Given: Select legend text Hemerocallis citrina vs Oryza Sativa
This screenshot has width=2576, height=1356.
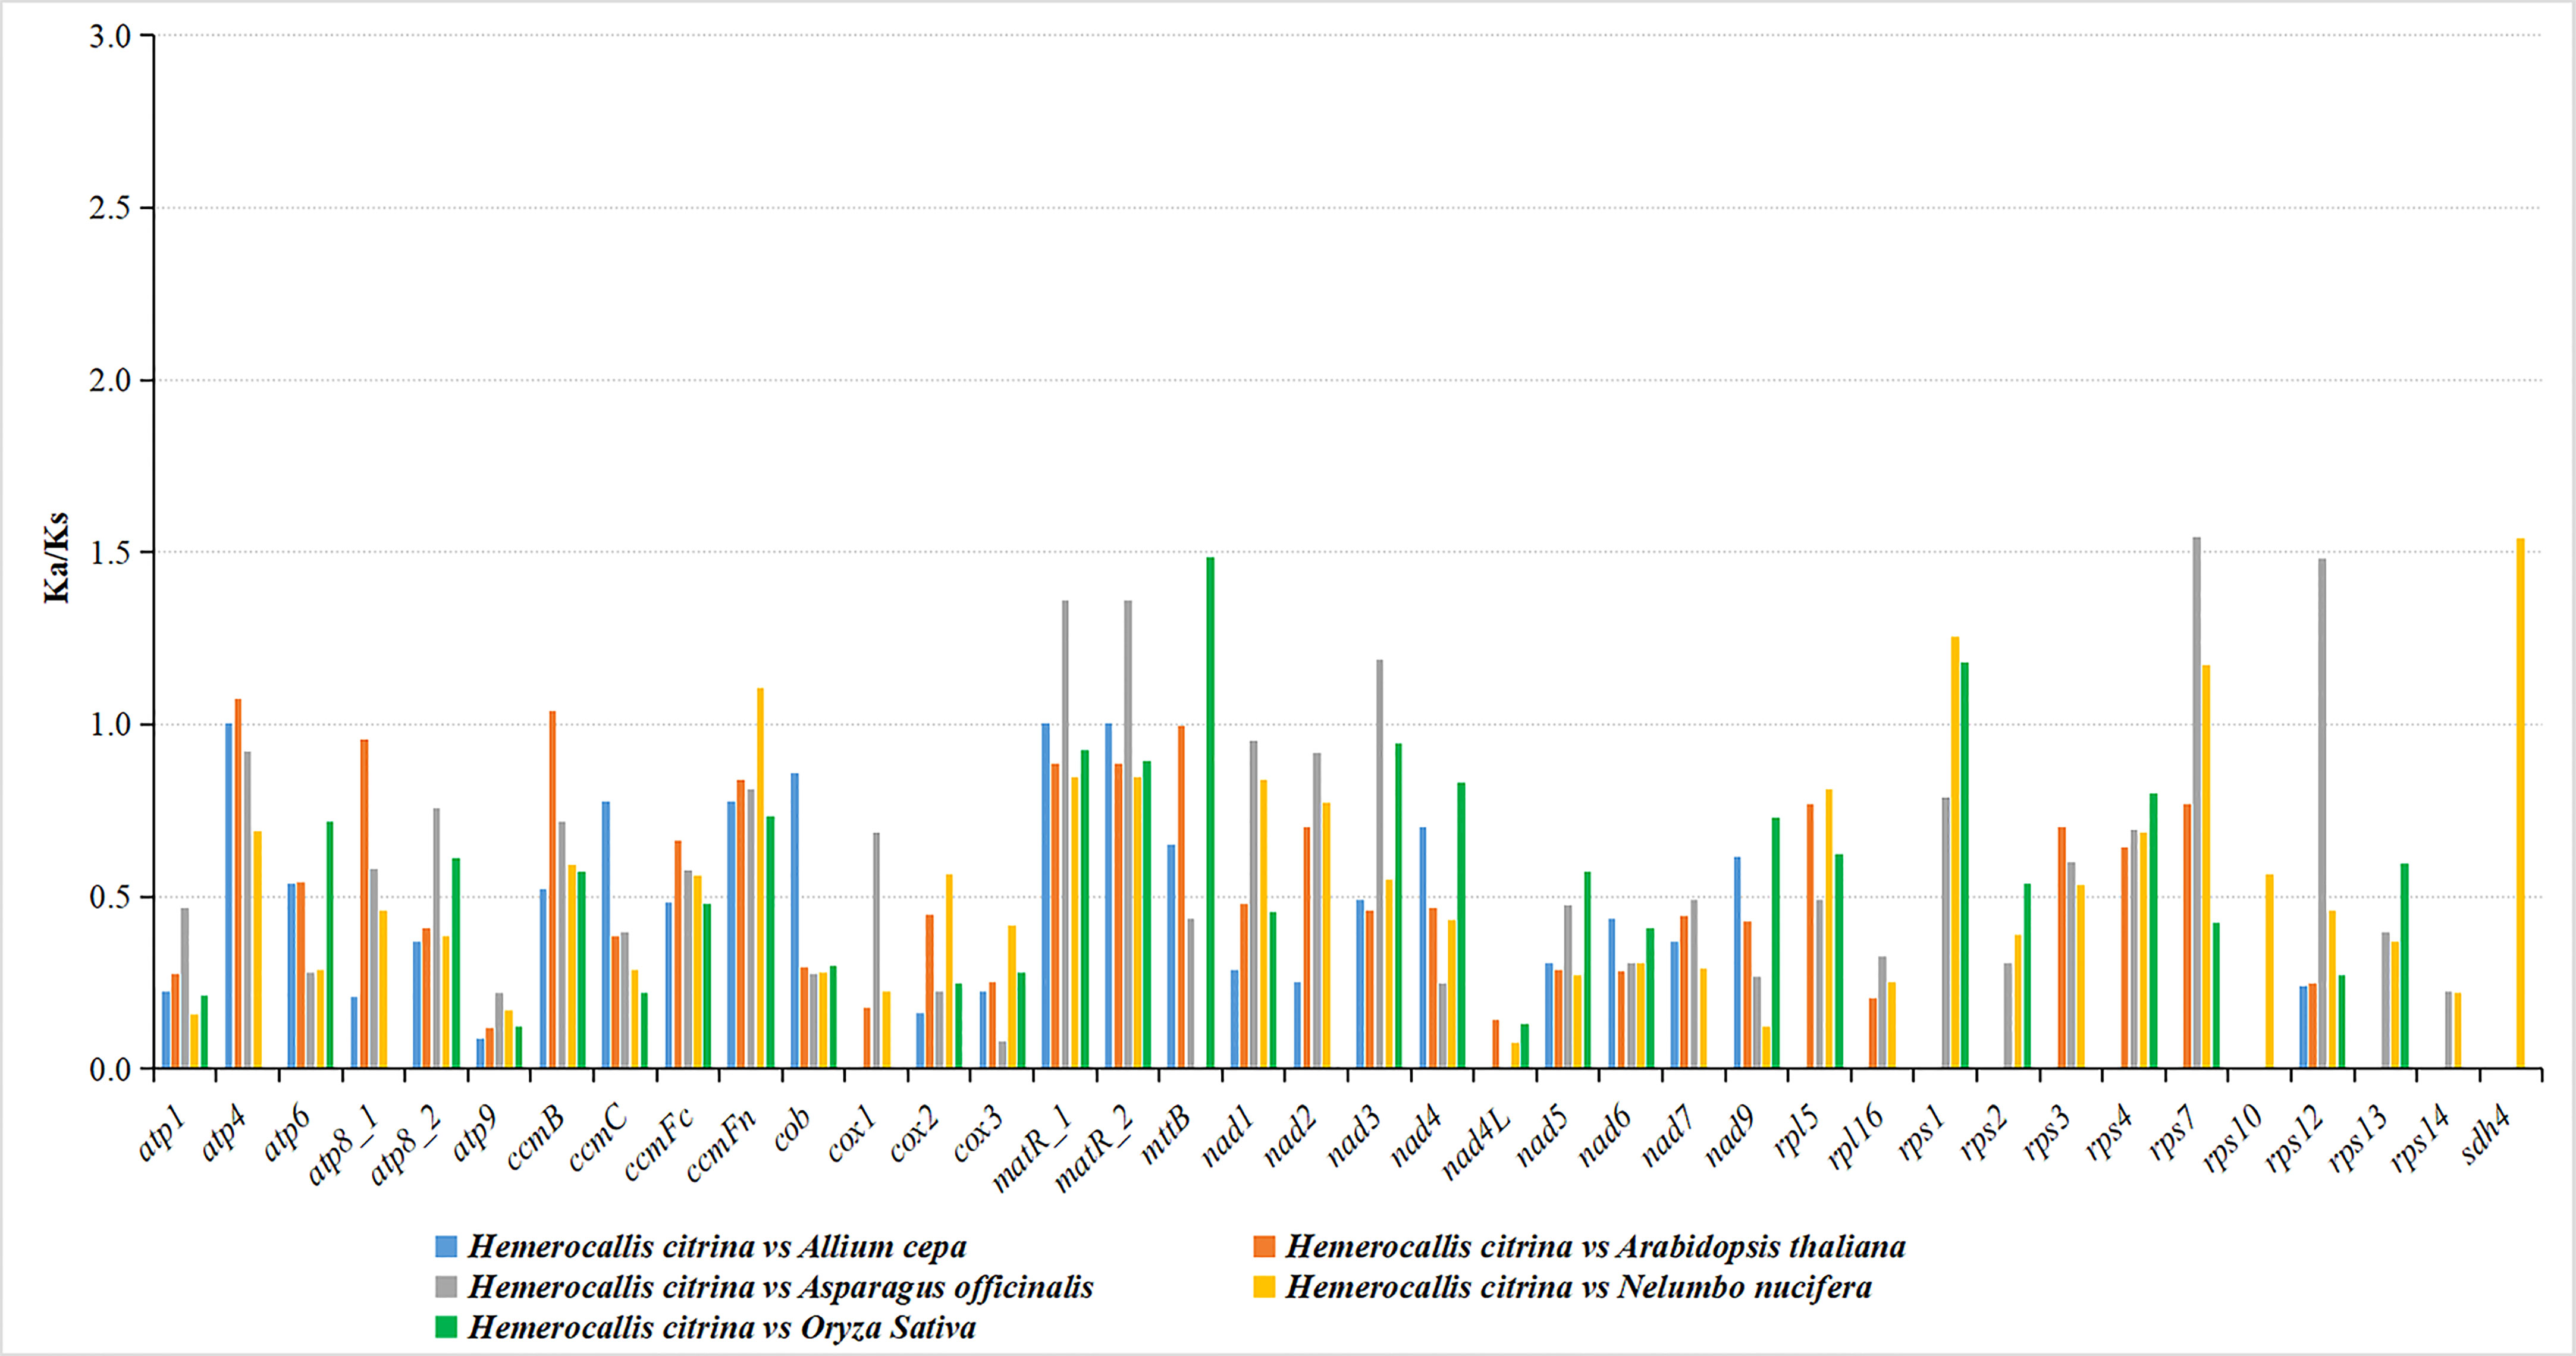Looking at the screenshot, I should point(722,1328).
